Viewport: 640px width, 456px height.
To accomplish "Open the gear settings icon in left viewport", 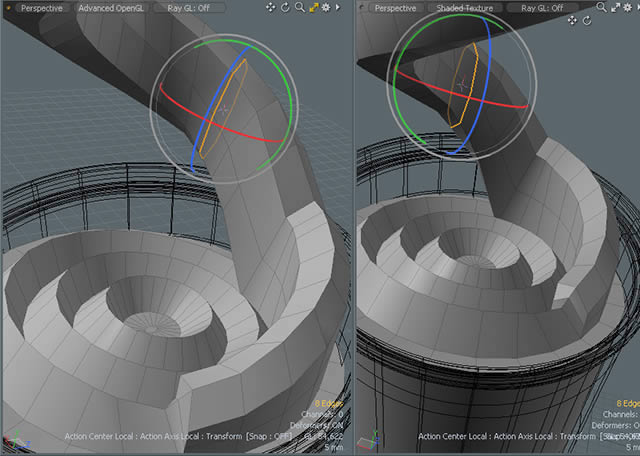I will (326, 7).
